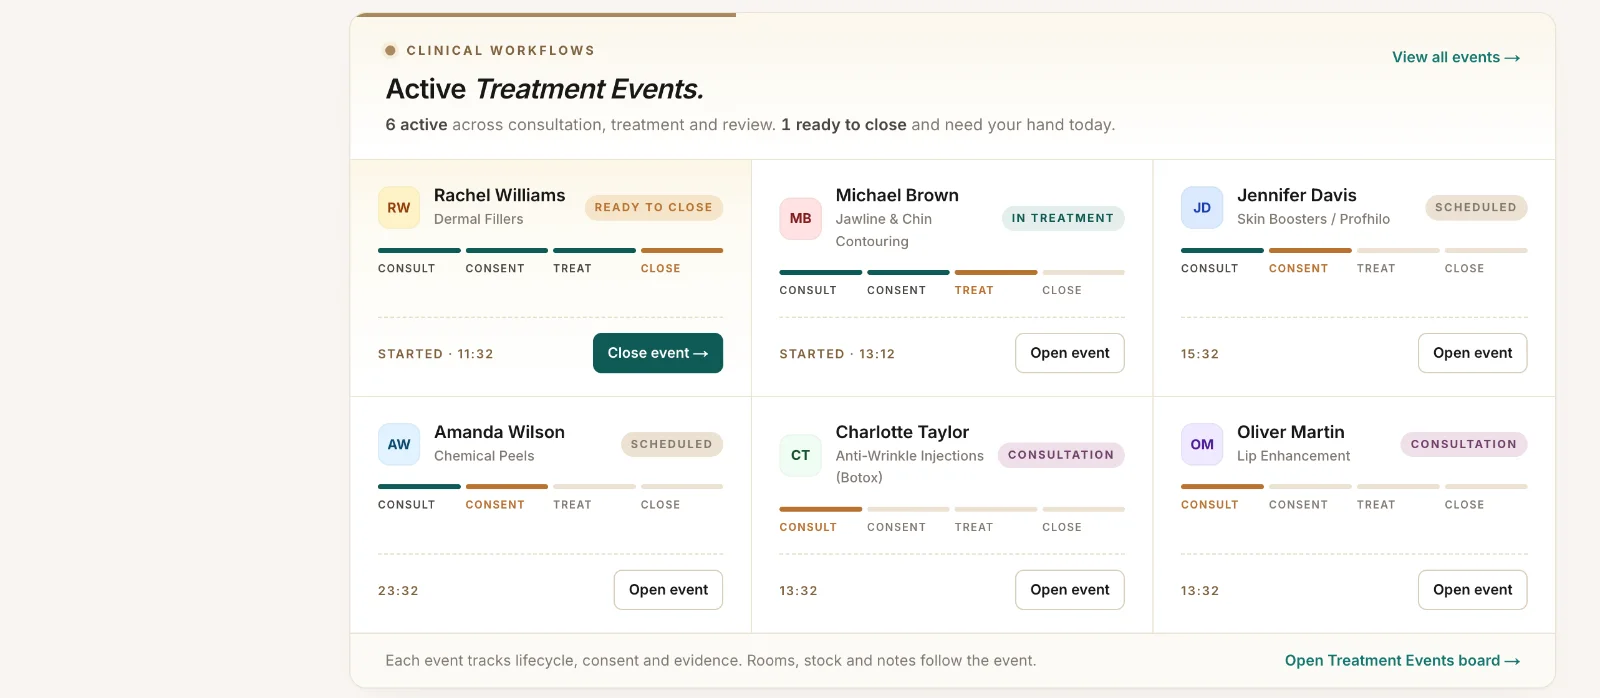Screen dimensions: 1600x698
Task: Select Consent step in Amanda Wilson's progress
Action: coord(507,498)
